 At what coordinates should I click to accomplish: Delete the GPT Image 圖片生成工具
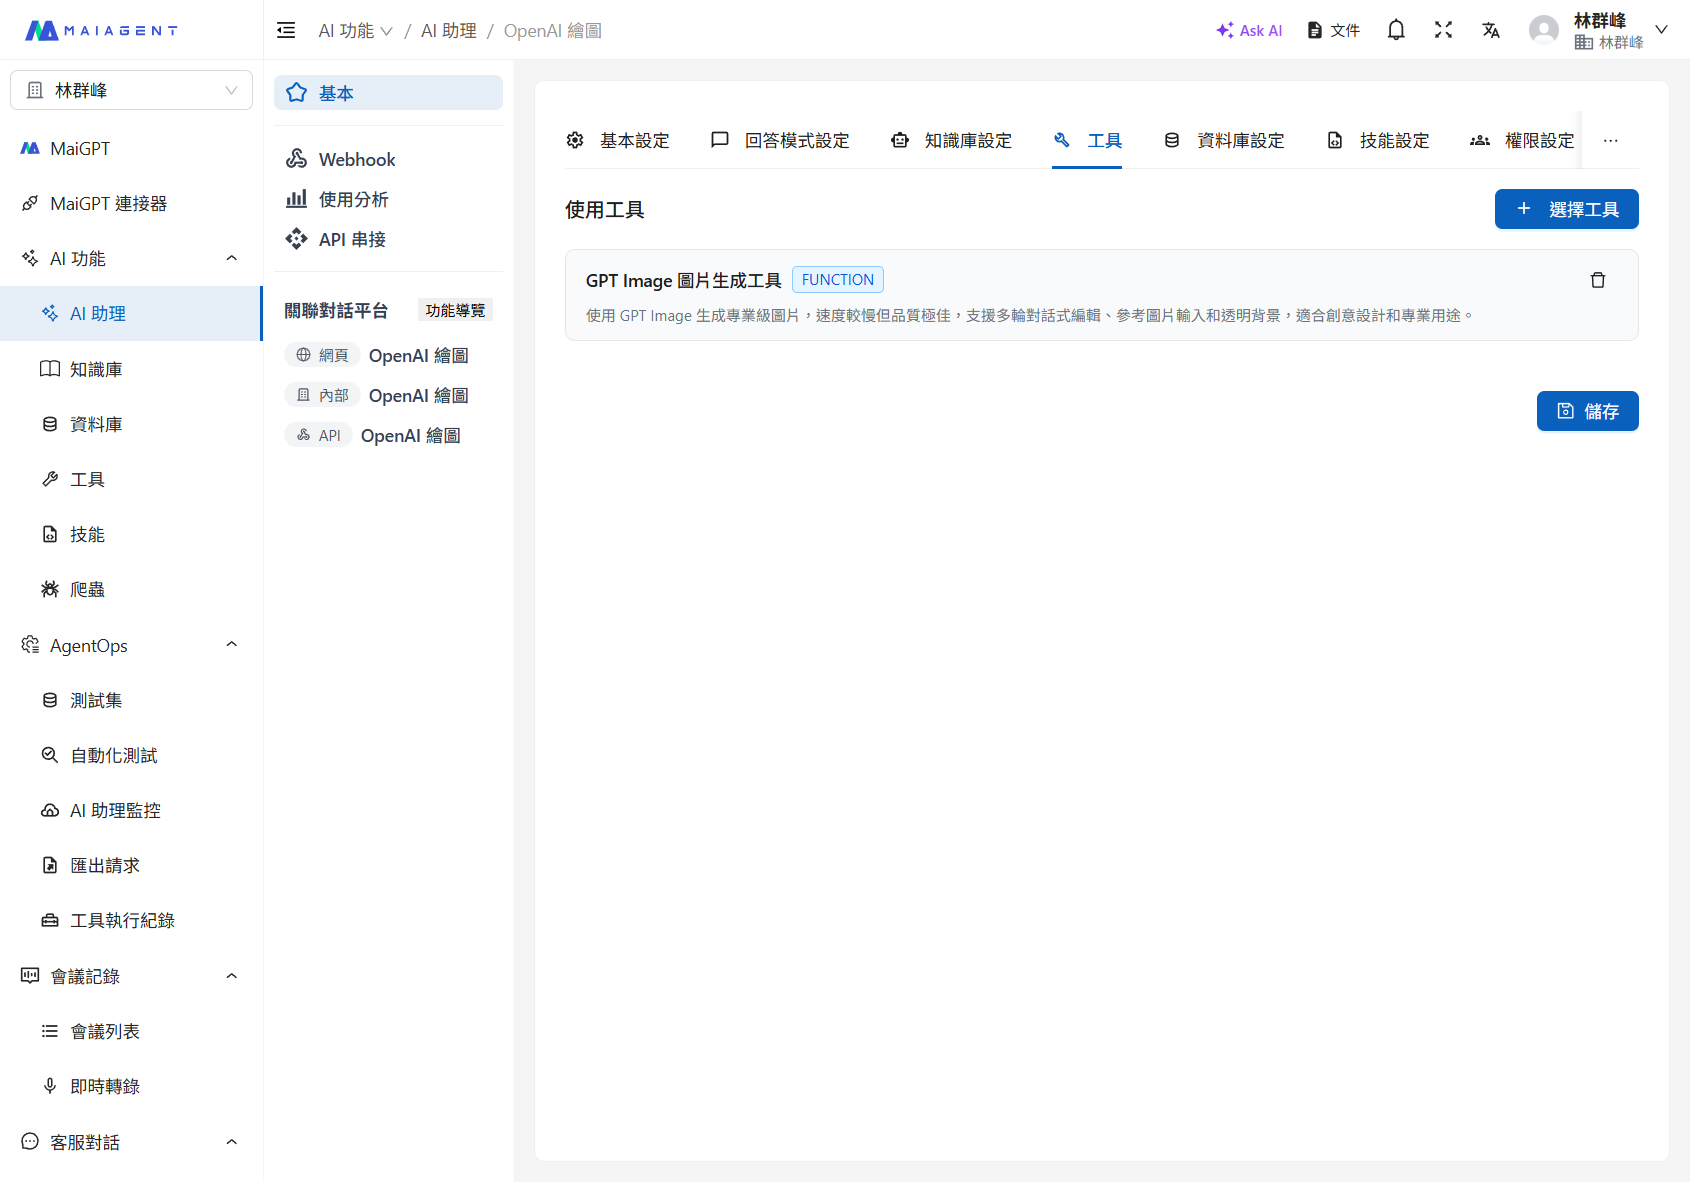pos(1597,279)
